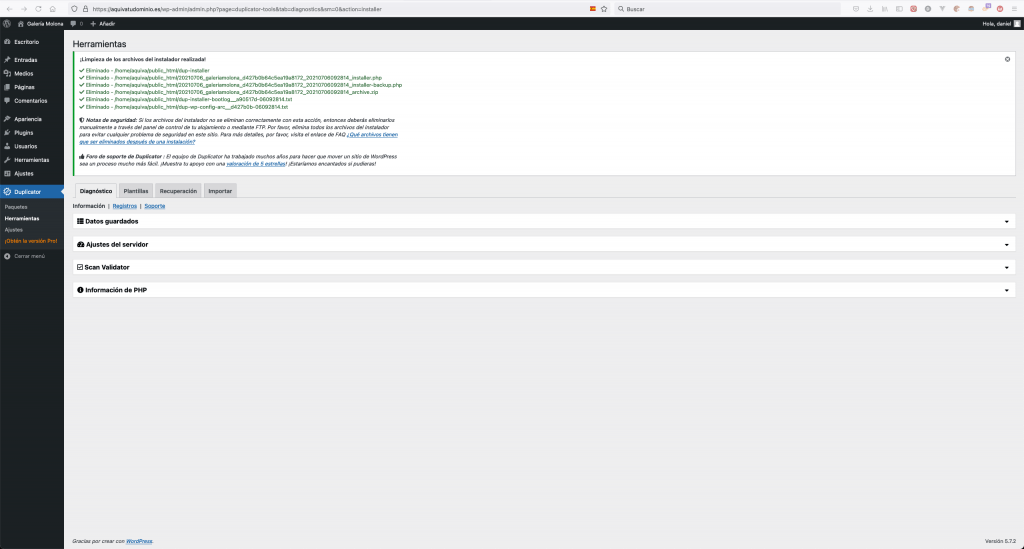
Task: Focus the Buscar search field
Action: (727, 9)
